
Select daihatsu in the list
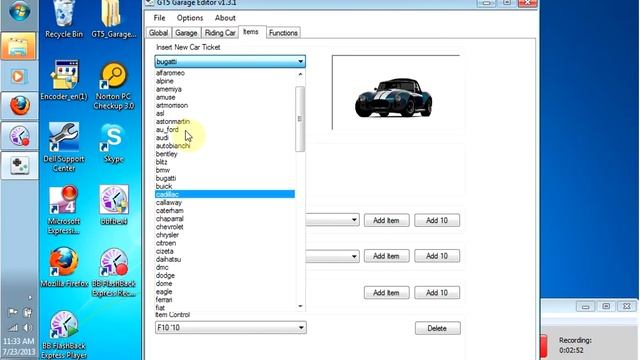click(168, 260)
